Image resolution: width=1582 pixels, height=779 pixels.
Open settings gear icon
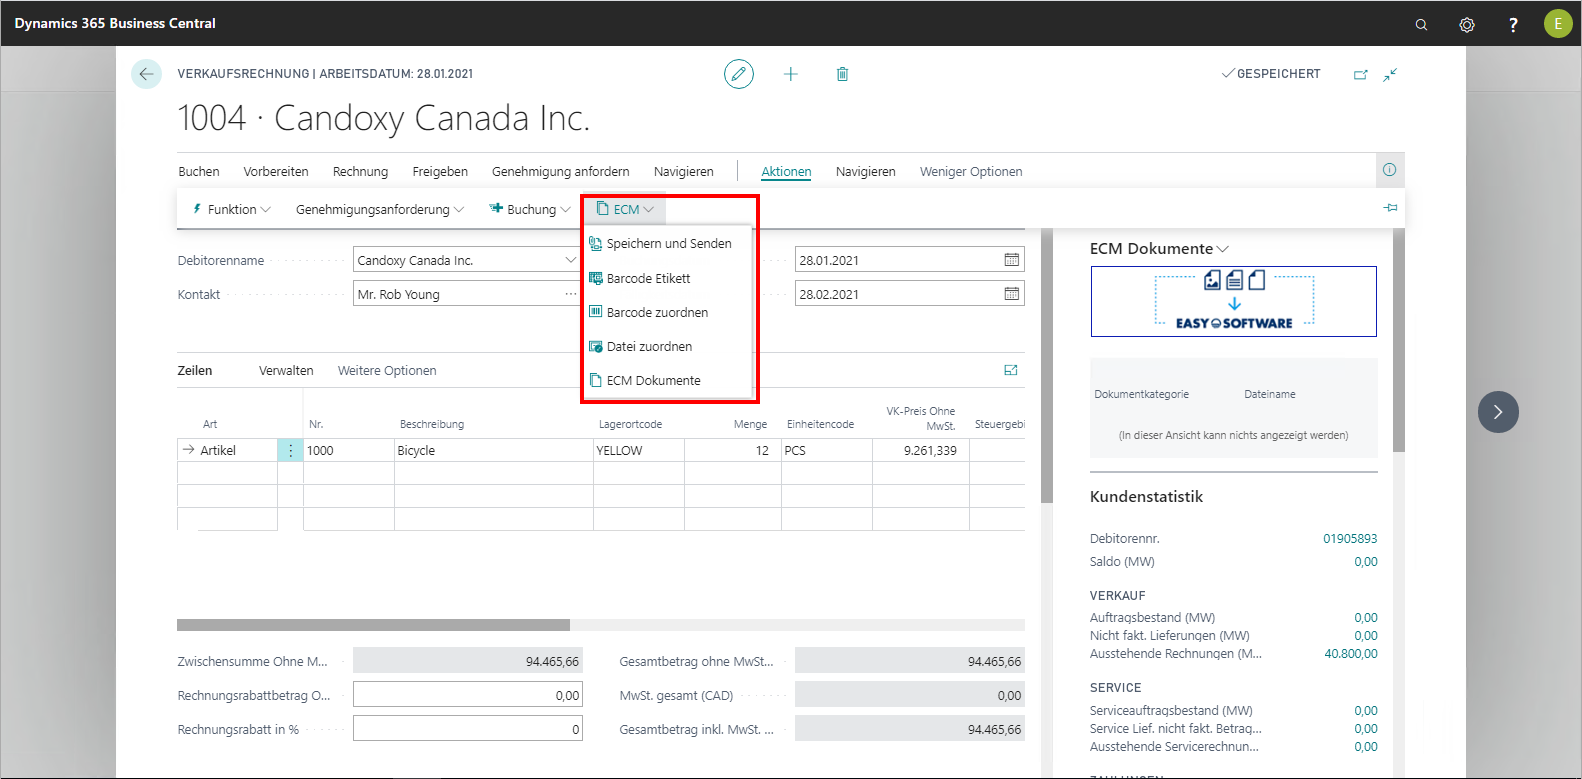tap(1467, 24)
